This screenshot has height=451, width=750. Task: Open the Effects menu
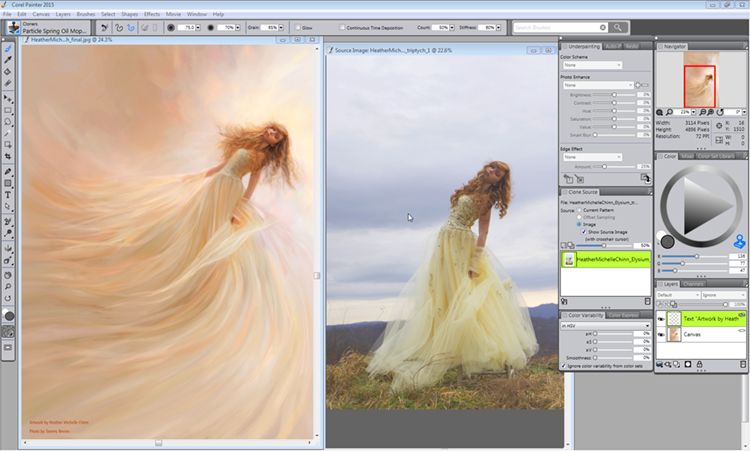(x=151, y=14)
